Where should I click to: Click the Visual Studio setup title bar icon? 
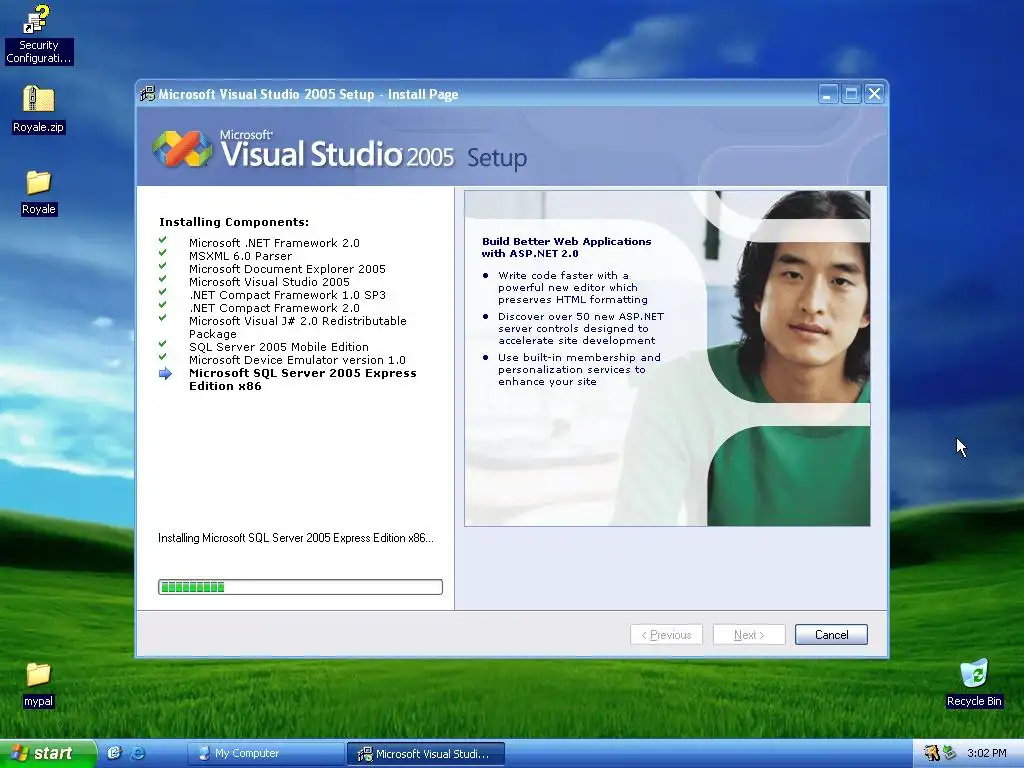(148, 94)
